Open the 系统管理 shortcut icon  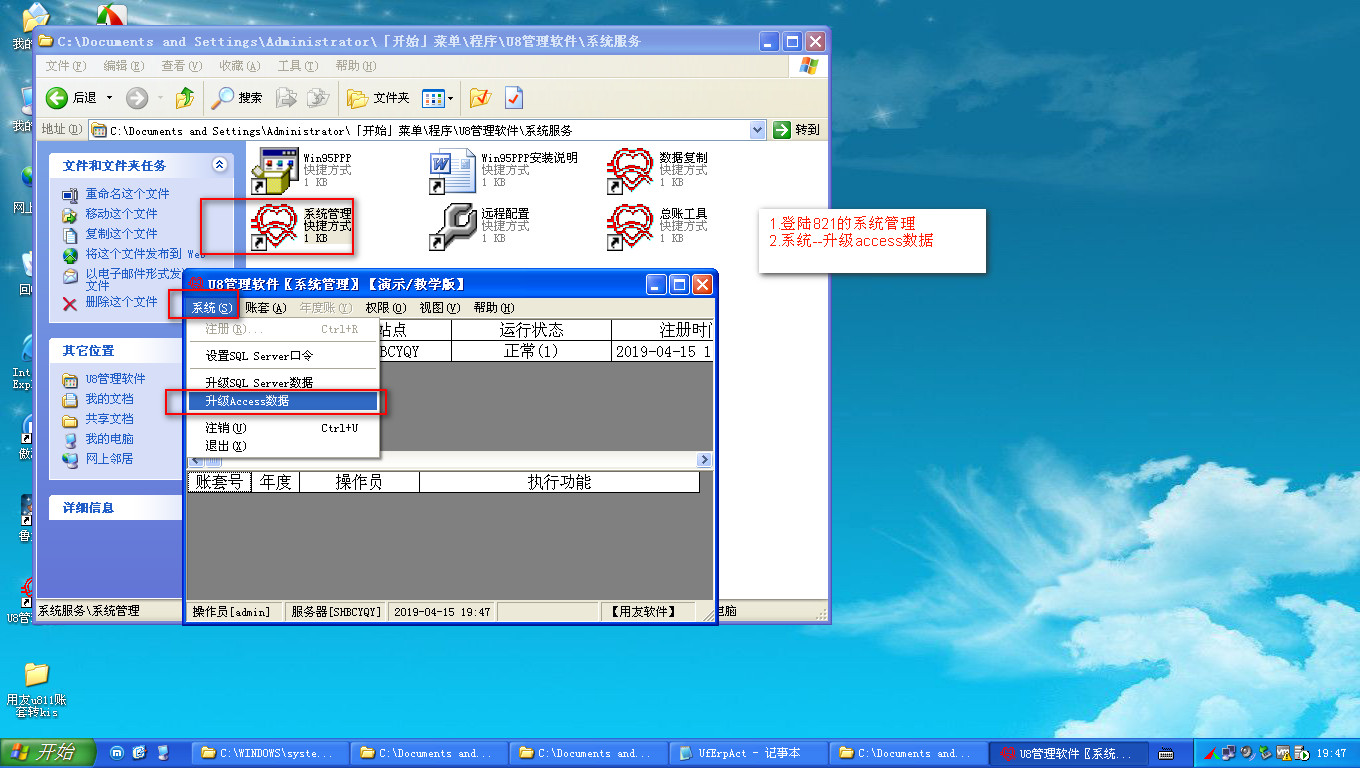[x=275, y=226]
